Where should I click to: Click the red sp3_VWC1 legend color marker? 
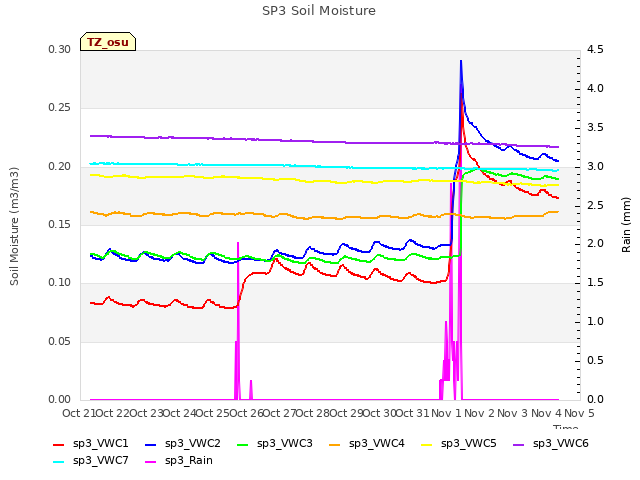(59, 445)
